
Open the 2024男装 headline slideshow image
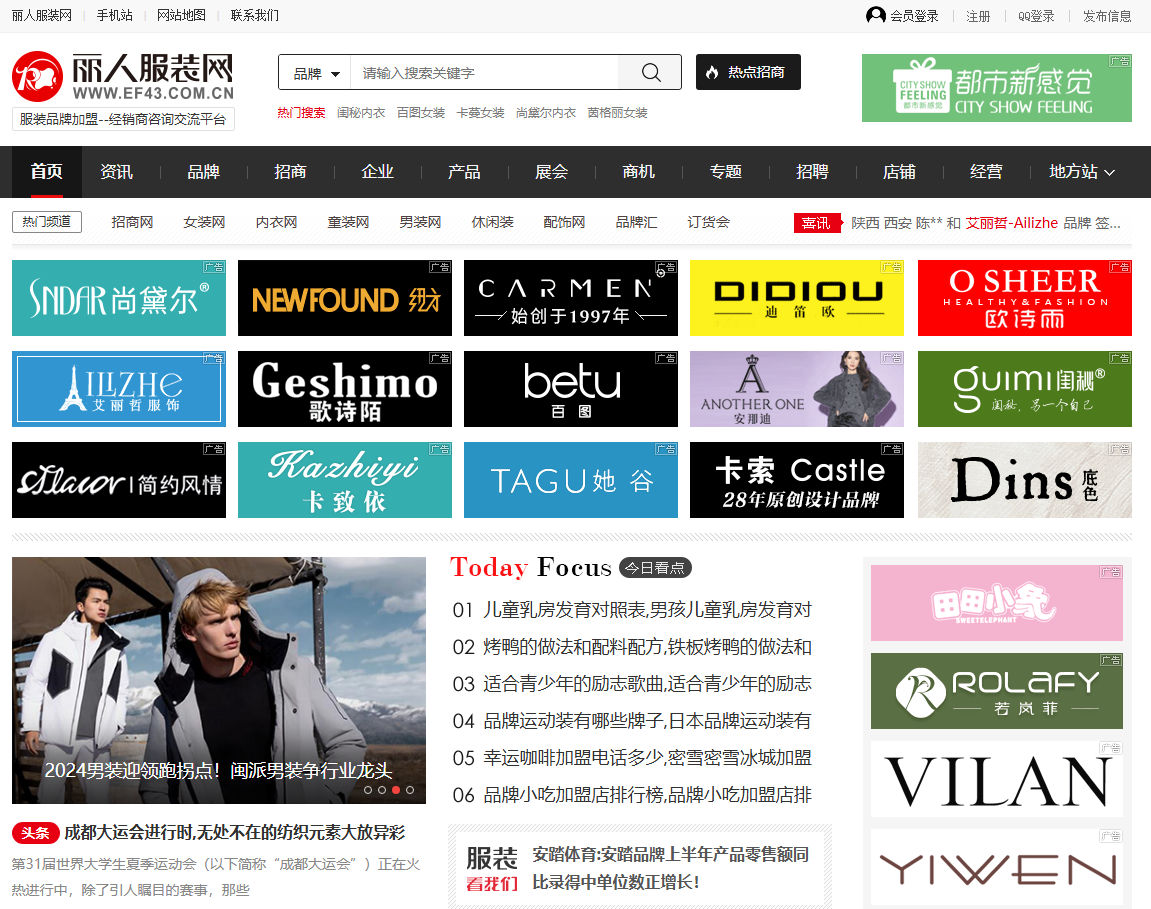coord(219,680)
